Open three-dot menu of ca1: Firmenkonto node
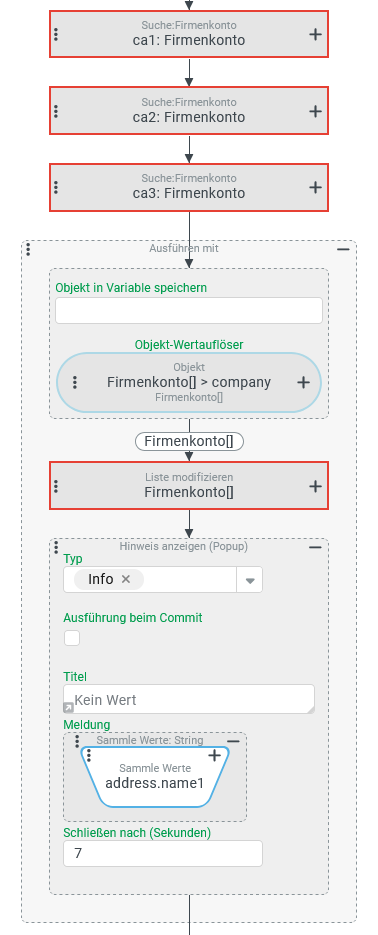This screenshot has height=935, width=378. pos(56,35)
